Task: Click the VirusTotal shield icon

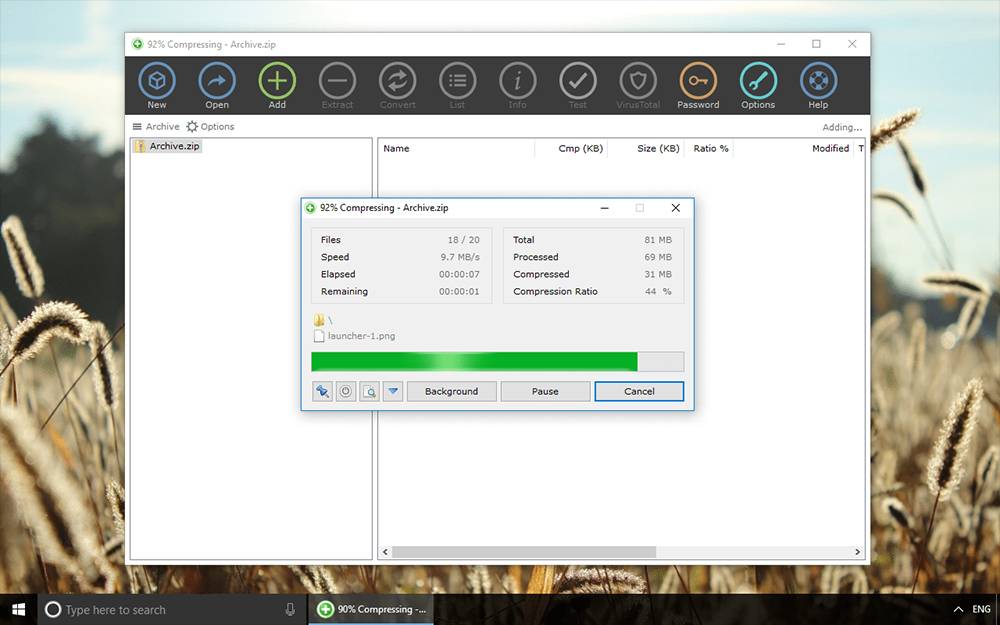Action: point(637,81)
